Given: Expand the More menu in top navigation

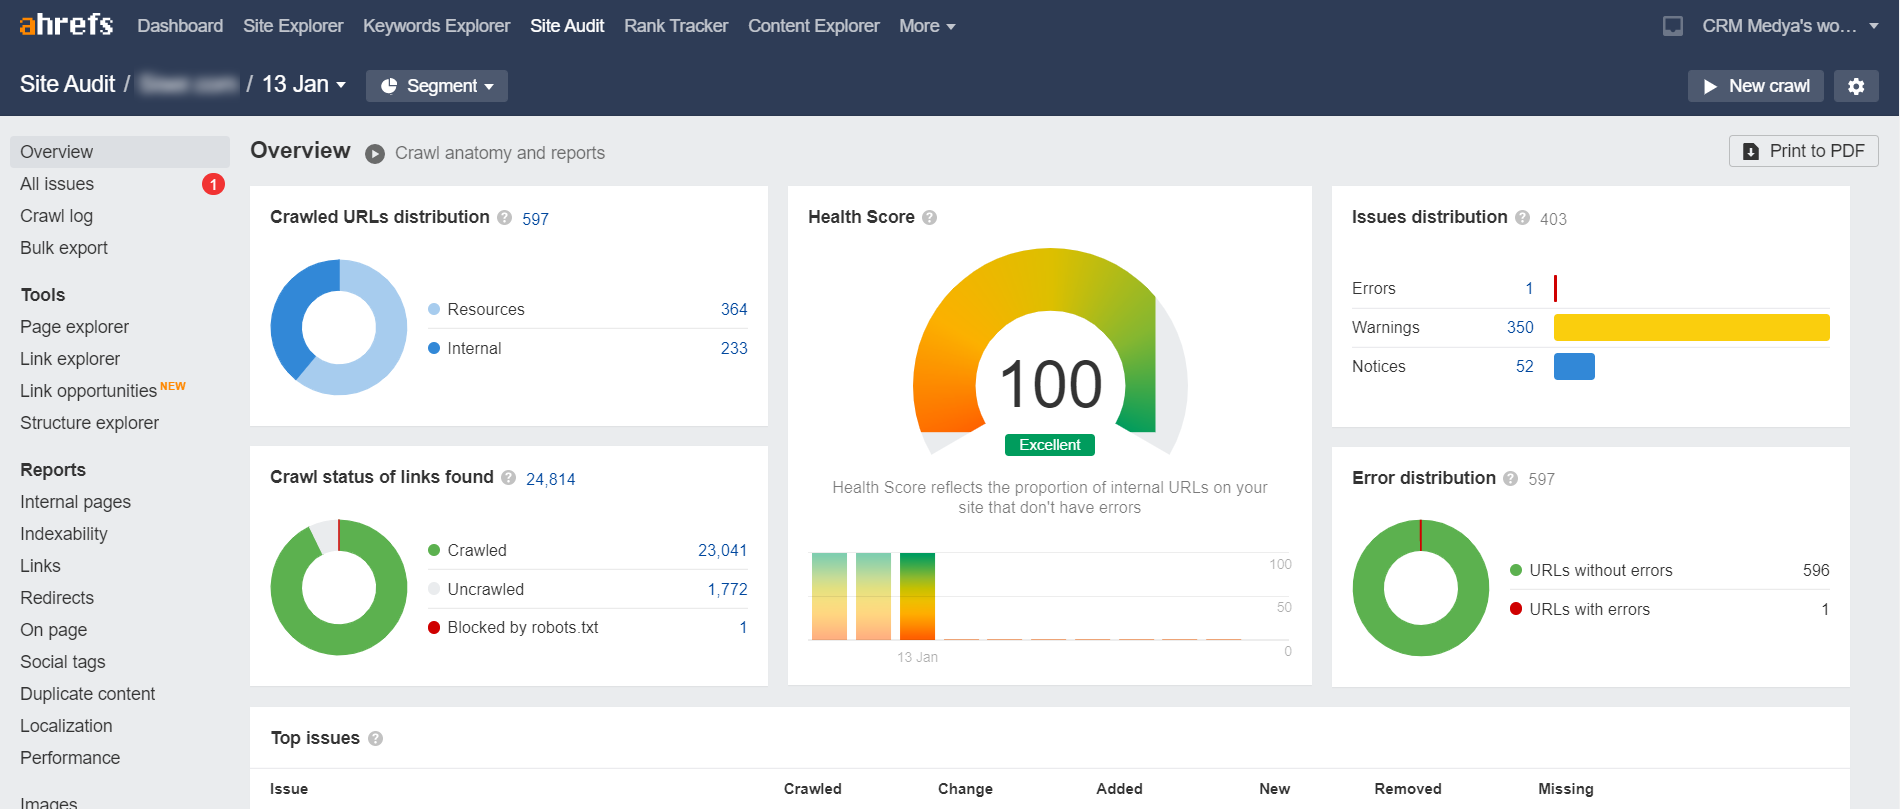Looking at the screenshot, I should tap(927, 26).
